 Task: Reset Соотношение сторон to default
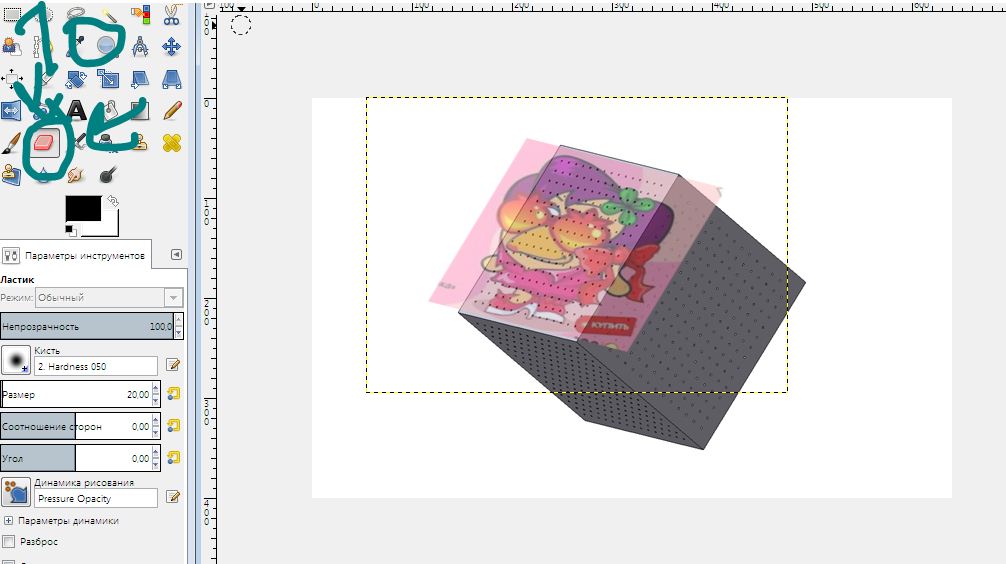point(173,425)
